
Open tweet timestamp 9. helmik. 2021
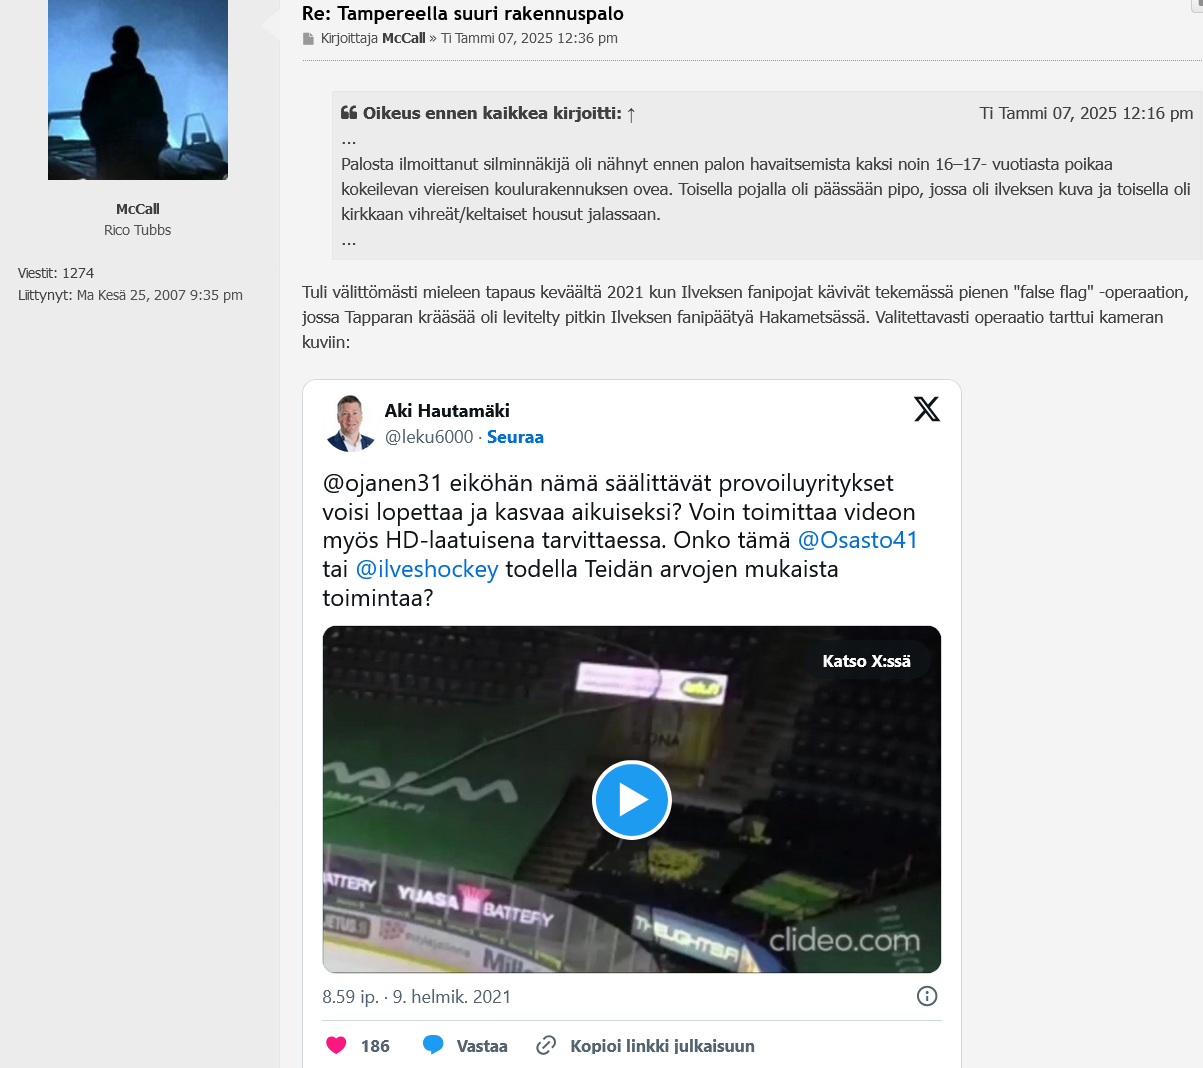tap(451, 997)
